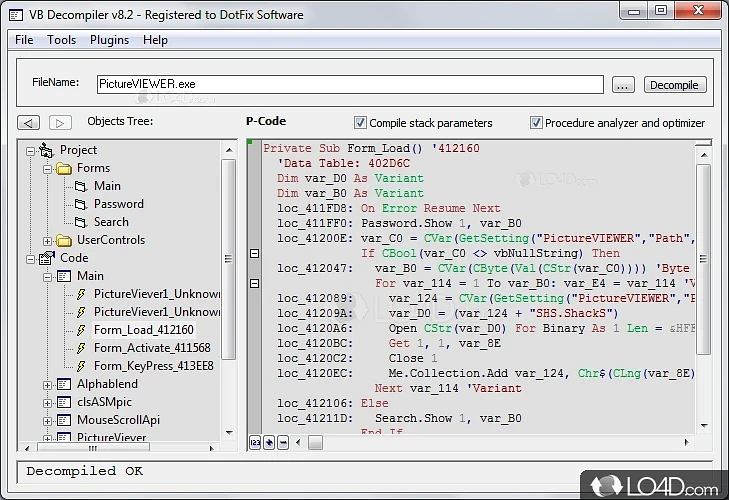This screenshot has width=729, height=500.
Task: Collapse the Main module node under Code
Action: tap(47, 277)
